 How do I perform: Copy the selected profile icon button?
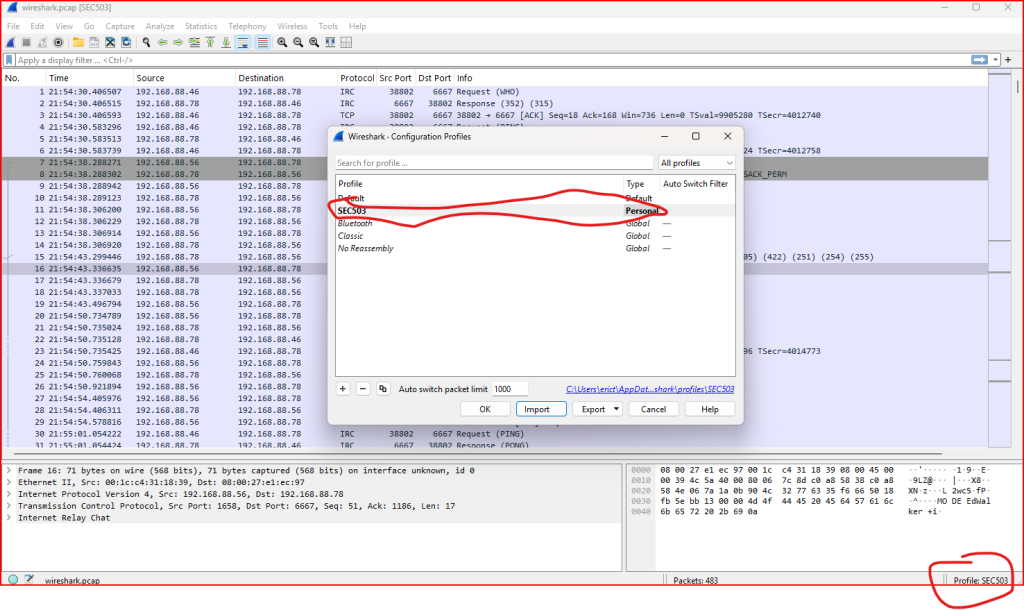[x=383, y=389]
